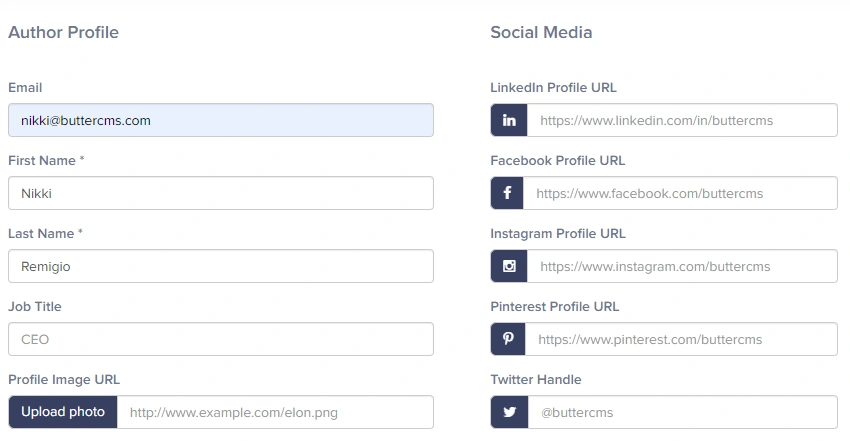Click the LinkedIn Profile URL input
The width and height of the screenshot is (850, 441).
pos(682,120)
